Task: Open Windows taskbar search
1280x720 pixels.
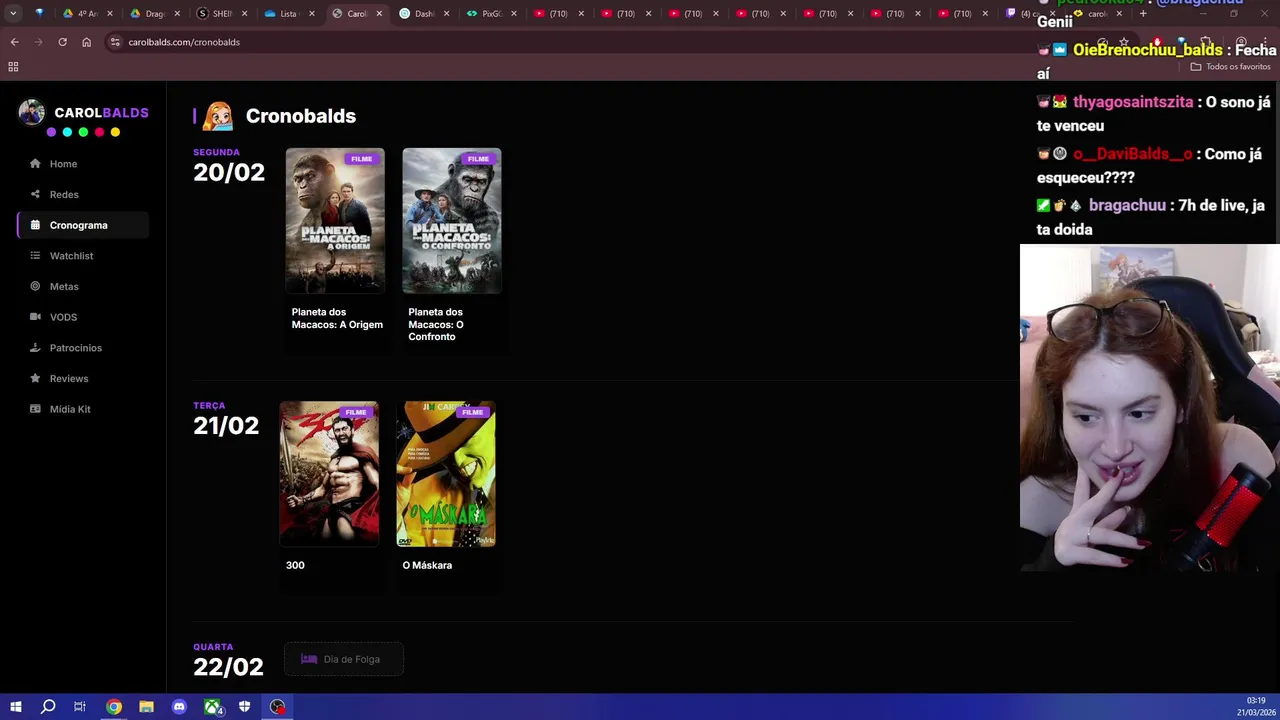Action: click(x=48, y=707)
